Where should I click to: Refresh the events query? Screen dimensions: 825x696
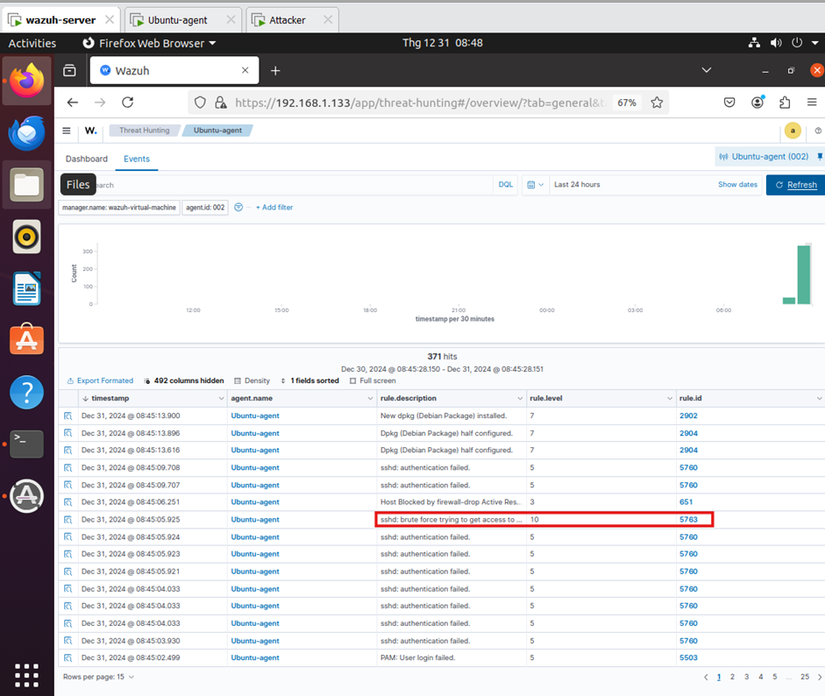click(796, 185)
